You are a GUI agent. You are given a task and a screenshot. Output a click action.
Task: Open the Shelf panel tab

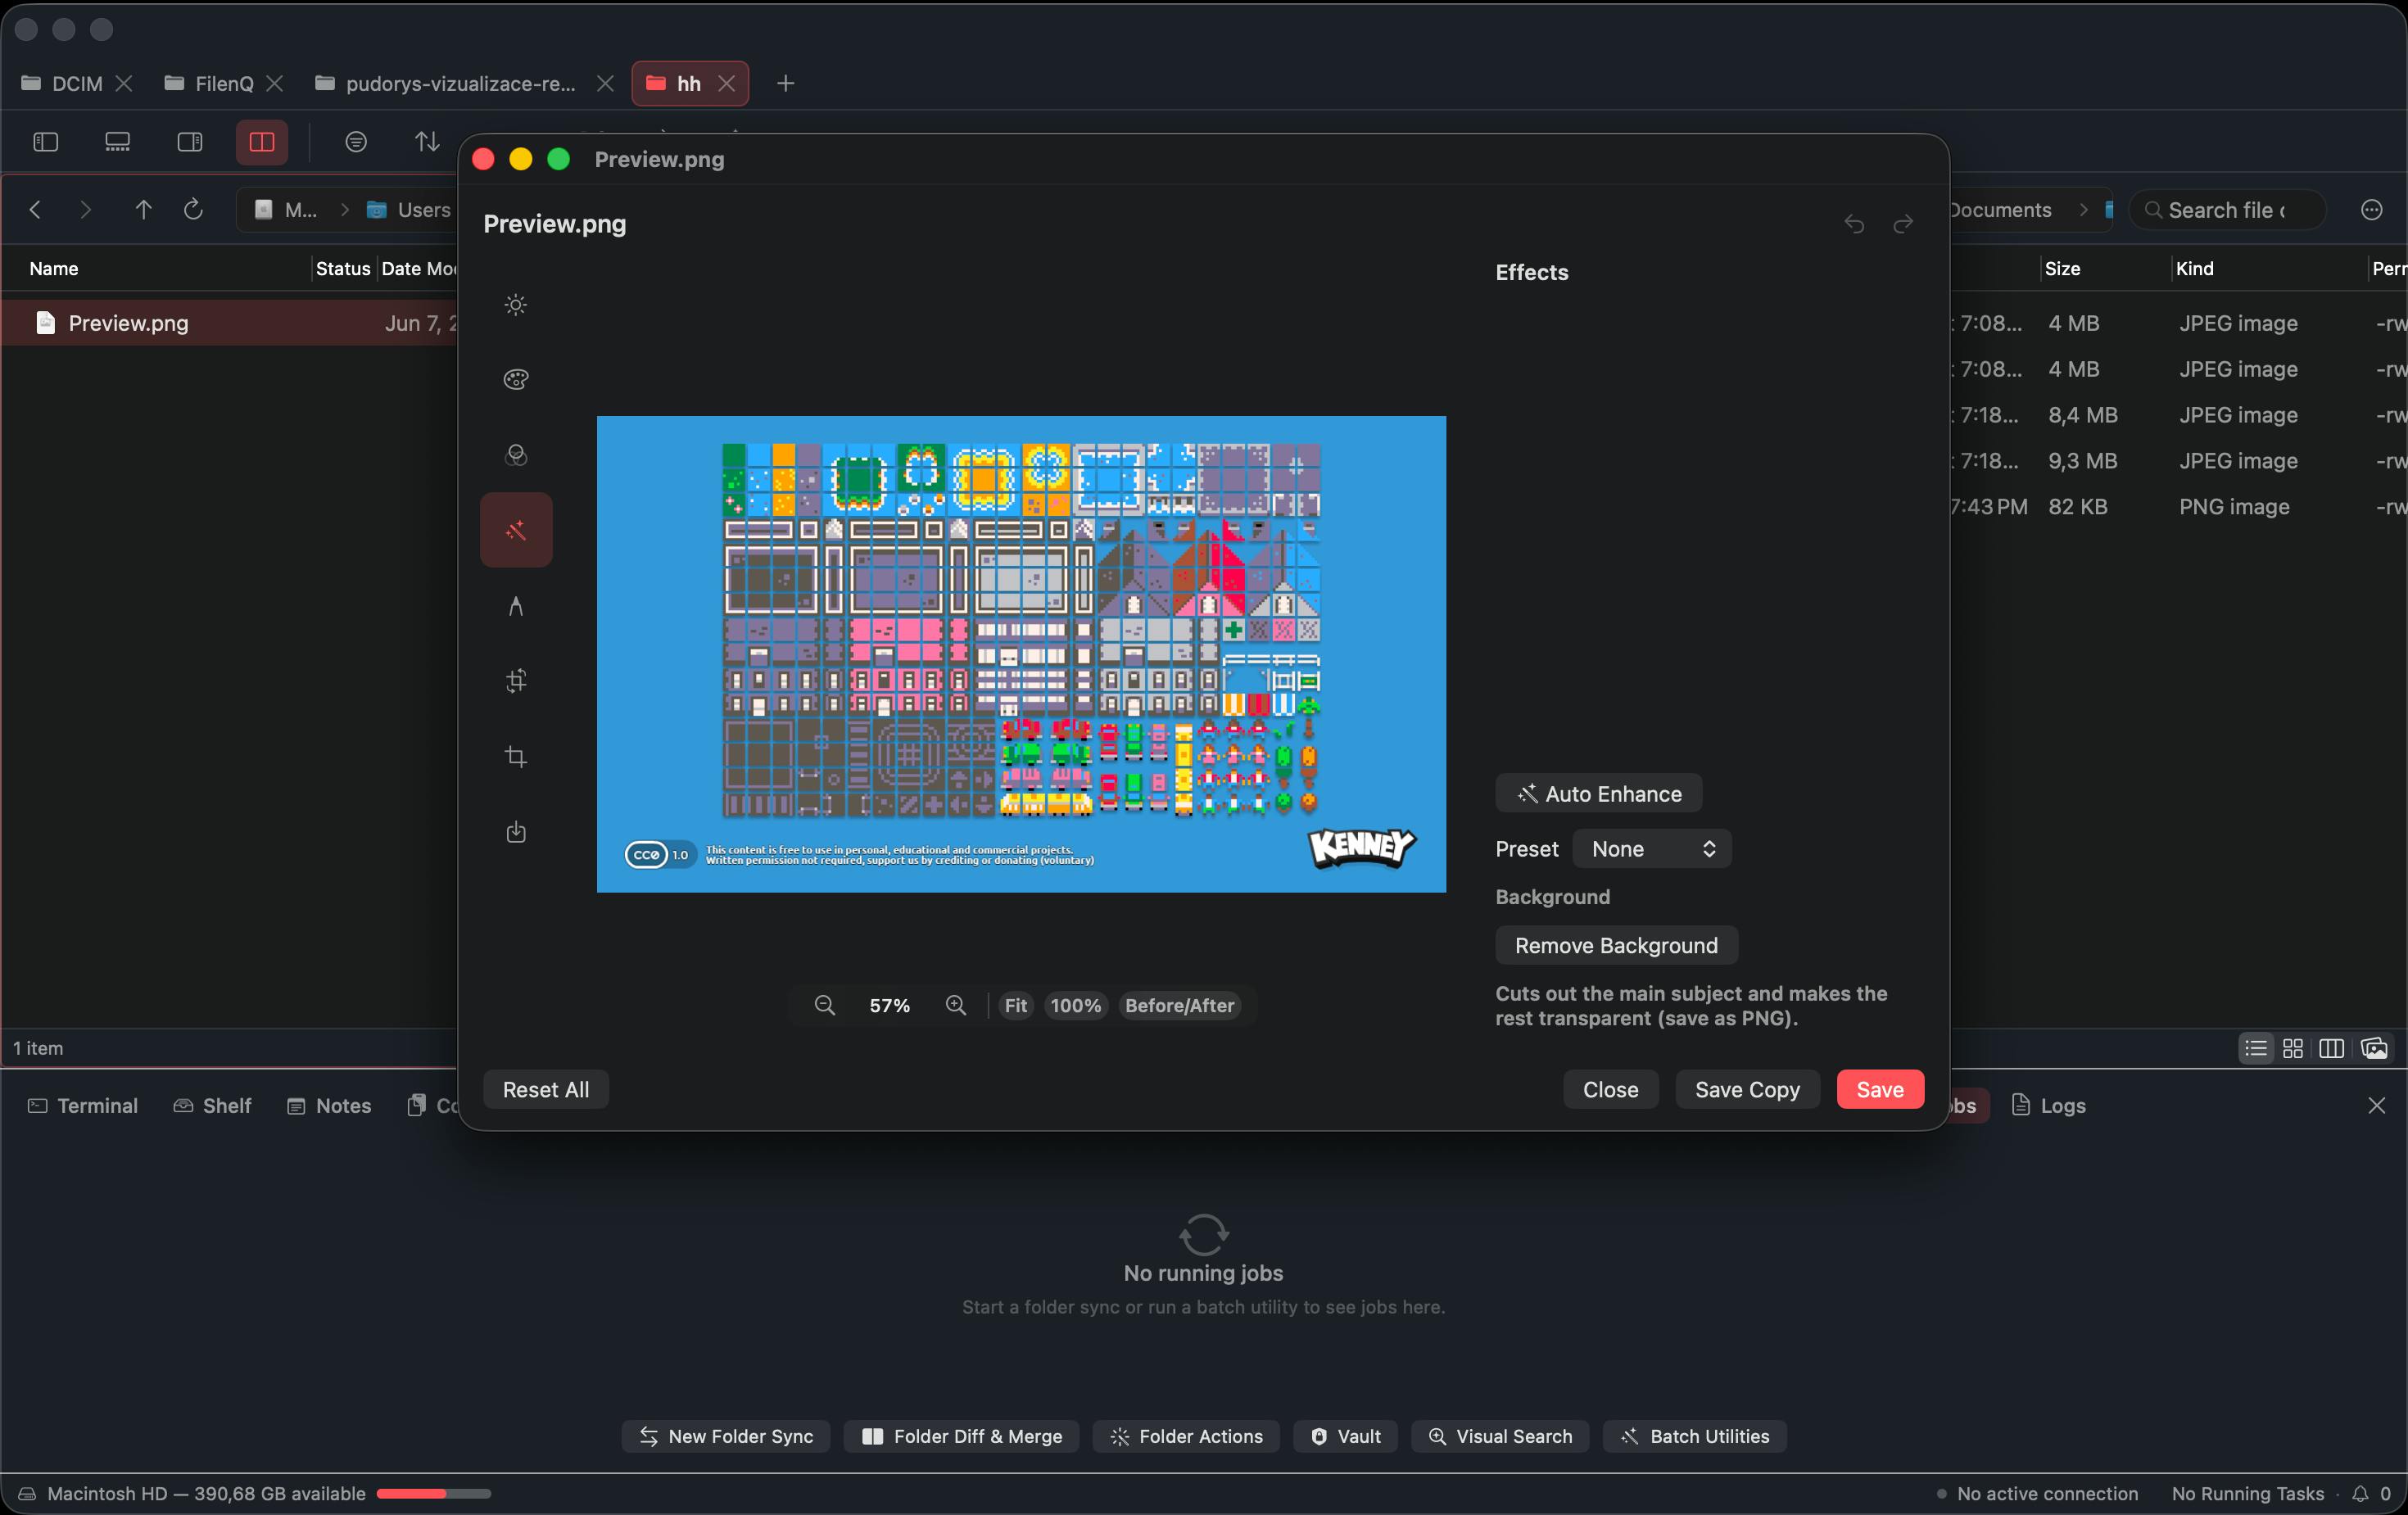click(x=212, y=1105)
